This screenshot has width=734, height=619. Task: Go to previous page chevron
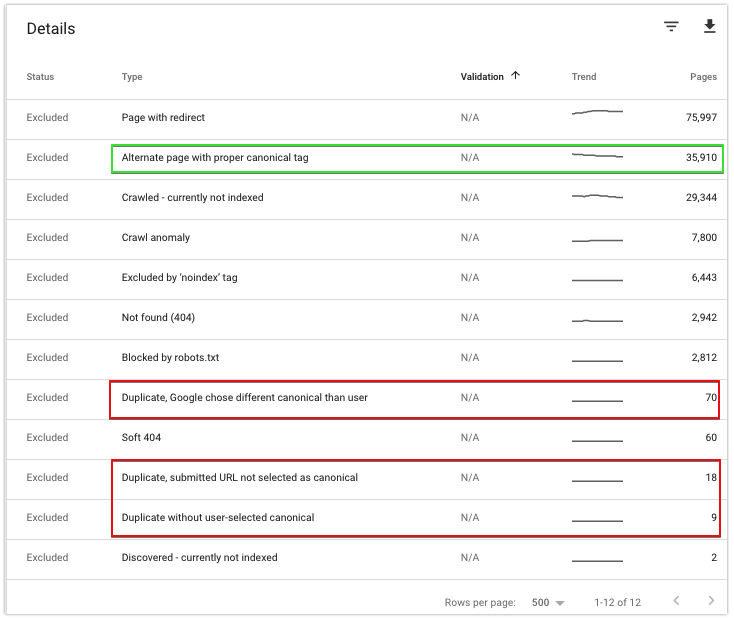677,601
